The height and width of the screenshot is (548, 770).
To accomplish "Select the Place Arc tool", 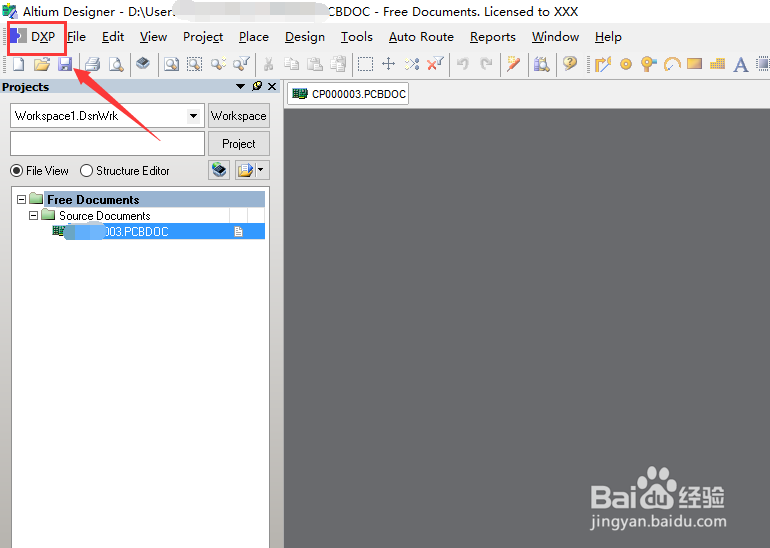I will [x=672, y=64].
